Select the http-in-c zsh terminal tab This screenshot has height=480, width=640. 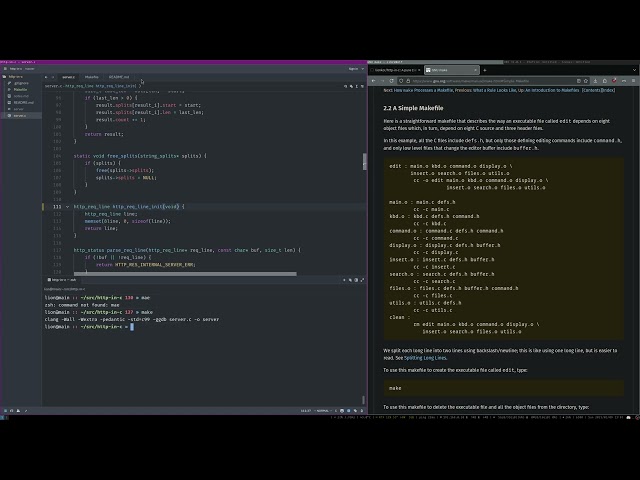(62, 280)
